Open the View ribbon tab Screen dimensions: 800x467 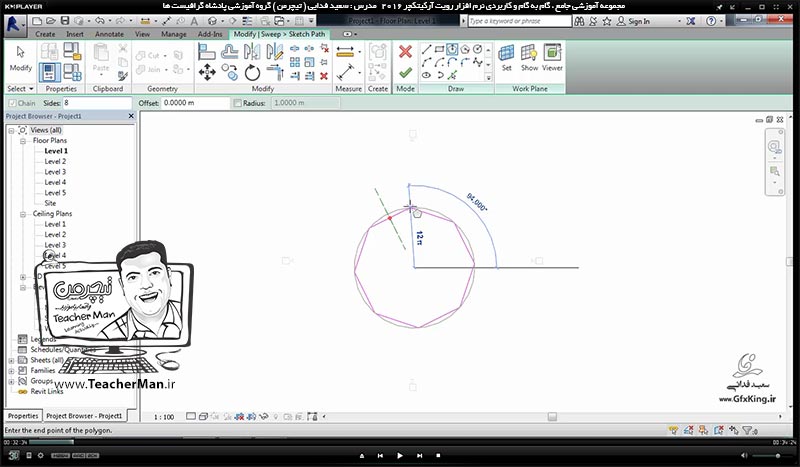(142, 34)
